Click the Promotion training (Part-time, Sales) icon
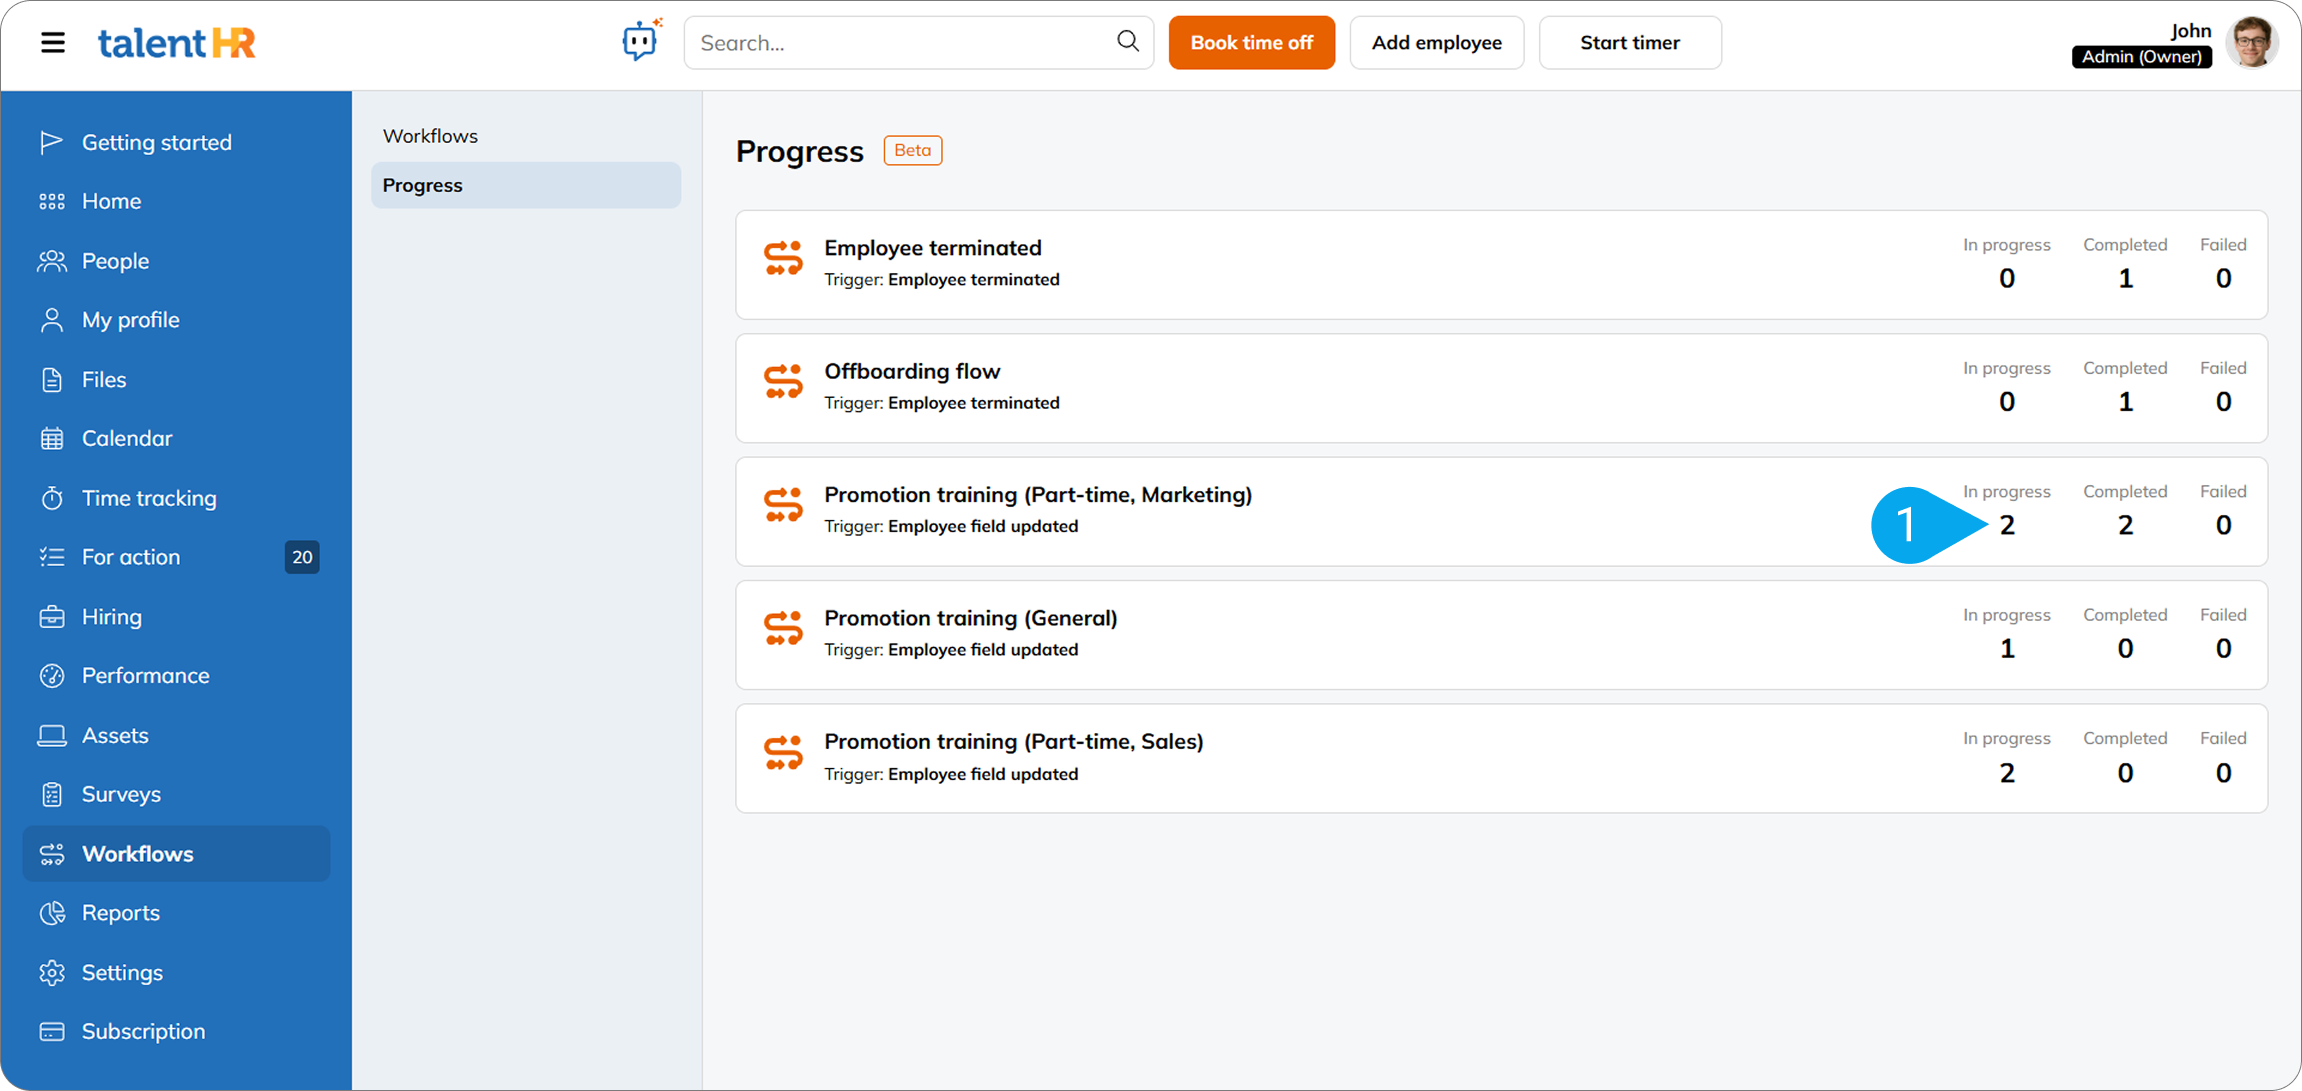2302x1091 pixels. click(x=783, y=752)
